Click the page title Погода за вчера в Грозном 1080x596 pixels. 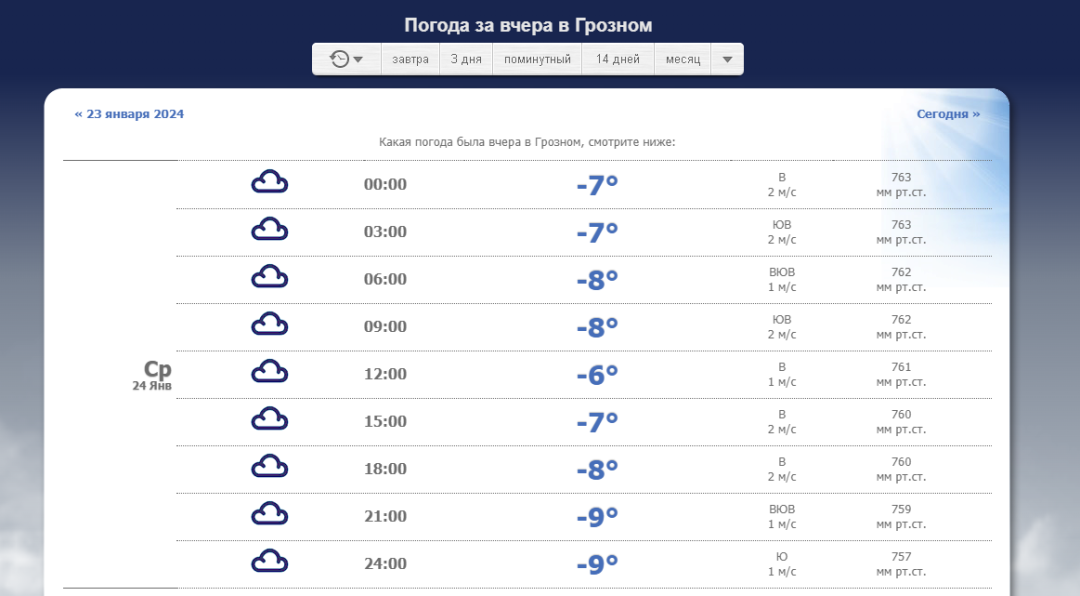pyautogui.click(x=528, y=25)
